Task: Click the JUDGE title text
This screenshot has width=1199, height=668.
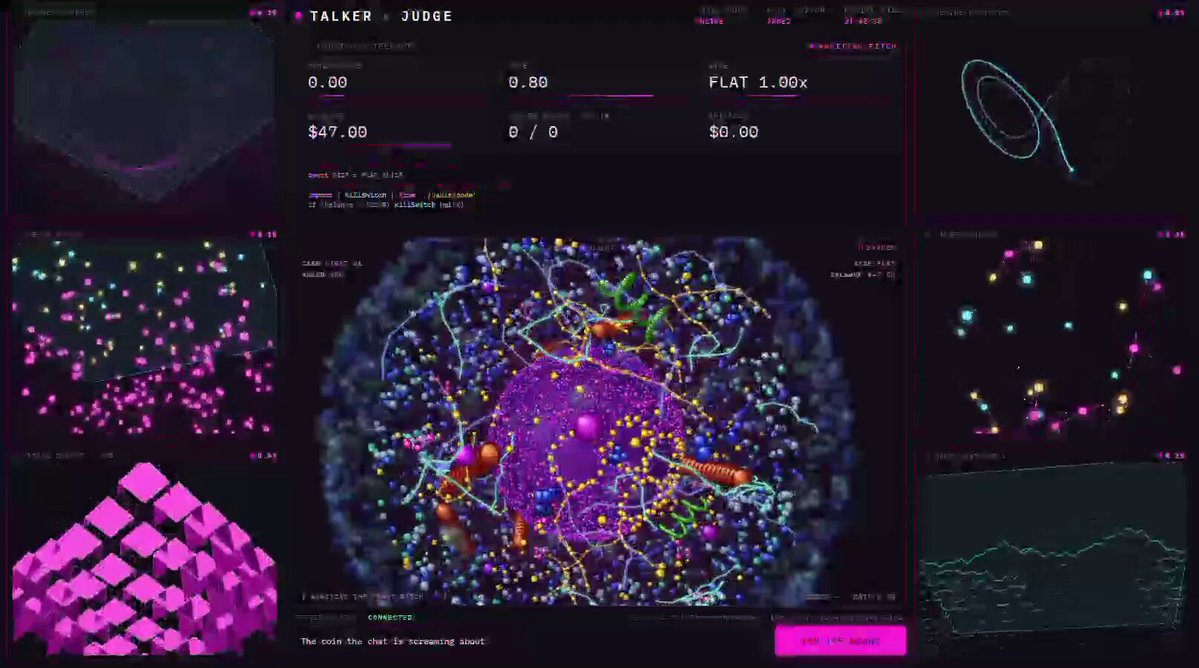Action: click(x=427, y=16)
